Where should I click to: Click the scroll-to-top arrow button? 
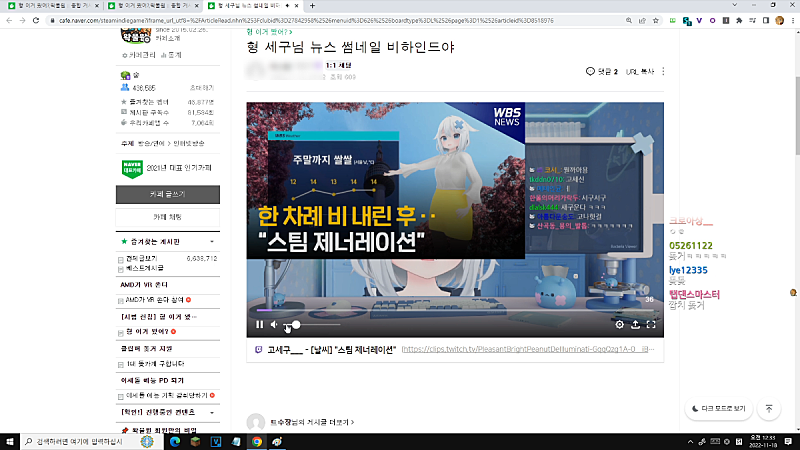[x=769, y=409]
